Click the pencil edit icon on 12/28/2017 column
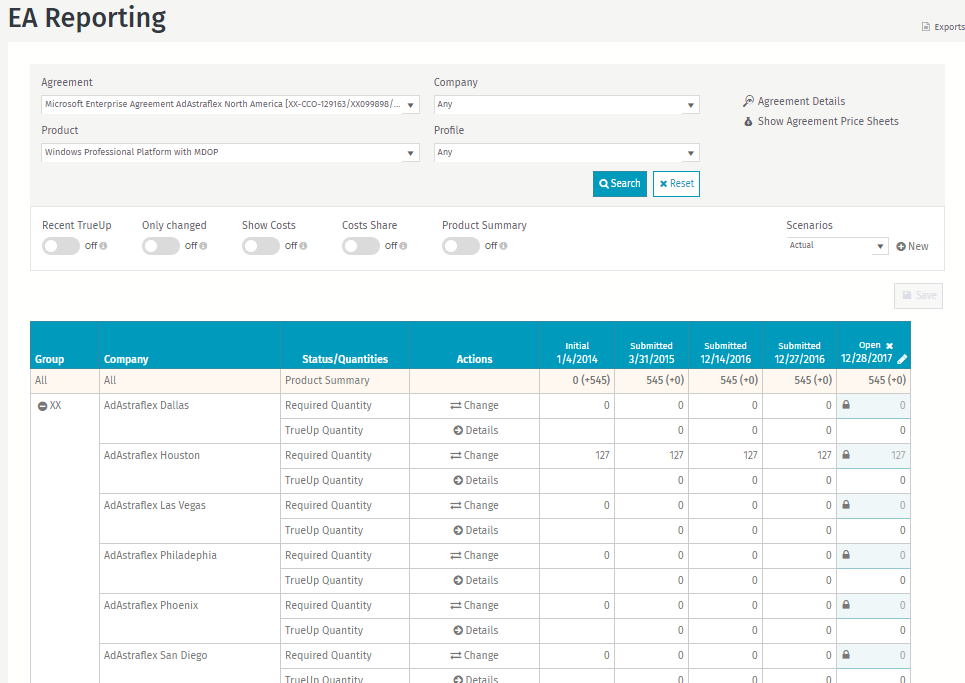 point(902,359)
